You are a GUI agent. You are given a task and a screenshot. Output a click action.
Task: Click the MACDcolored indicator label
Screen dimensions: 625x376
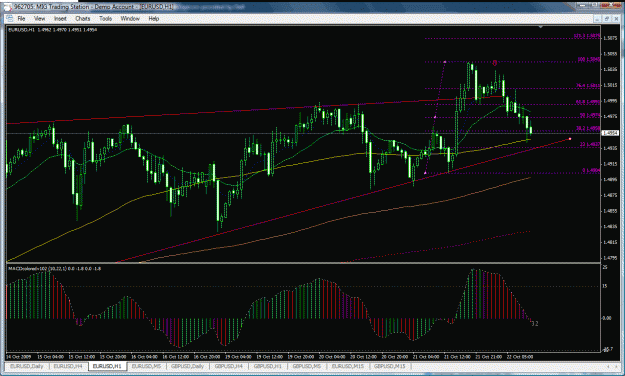pyautogui.click(x=55, y=269)
